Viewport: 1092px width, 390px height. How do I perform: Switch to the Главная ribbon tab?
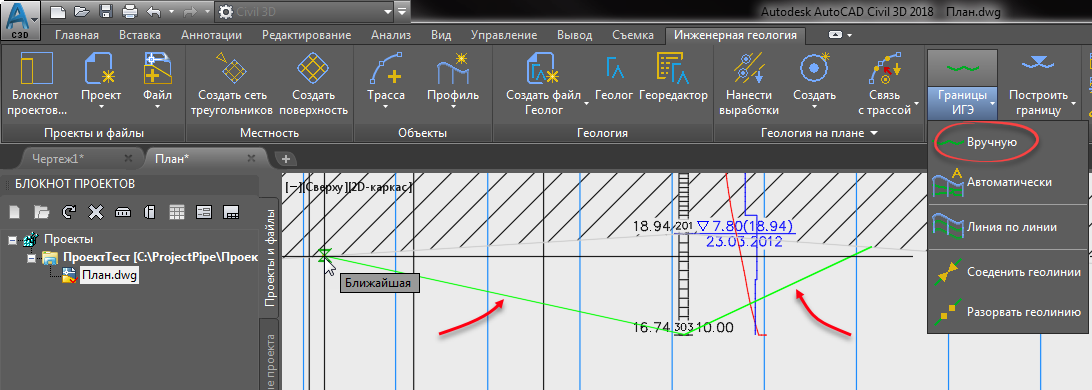click(x=77, y=36)
